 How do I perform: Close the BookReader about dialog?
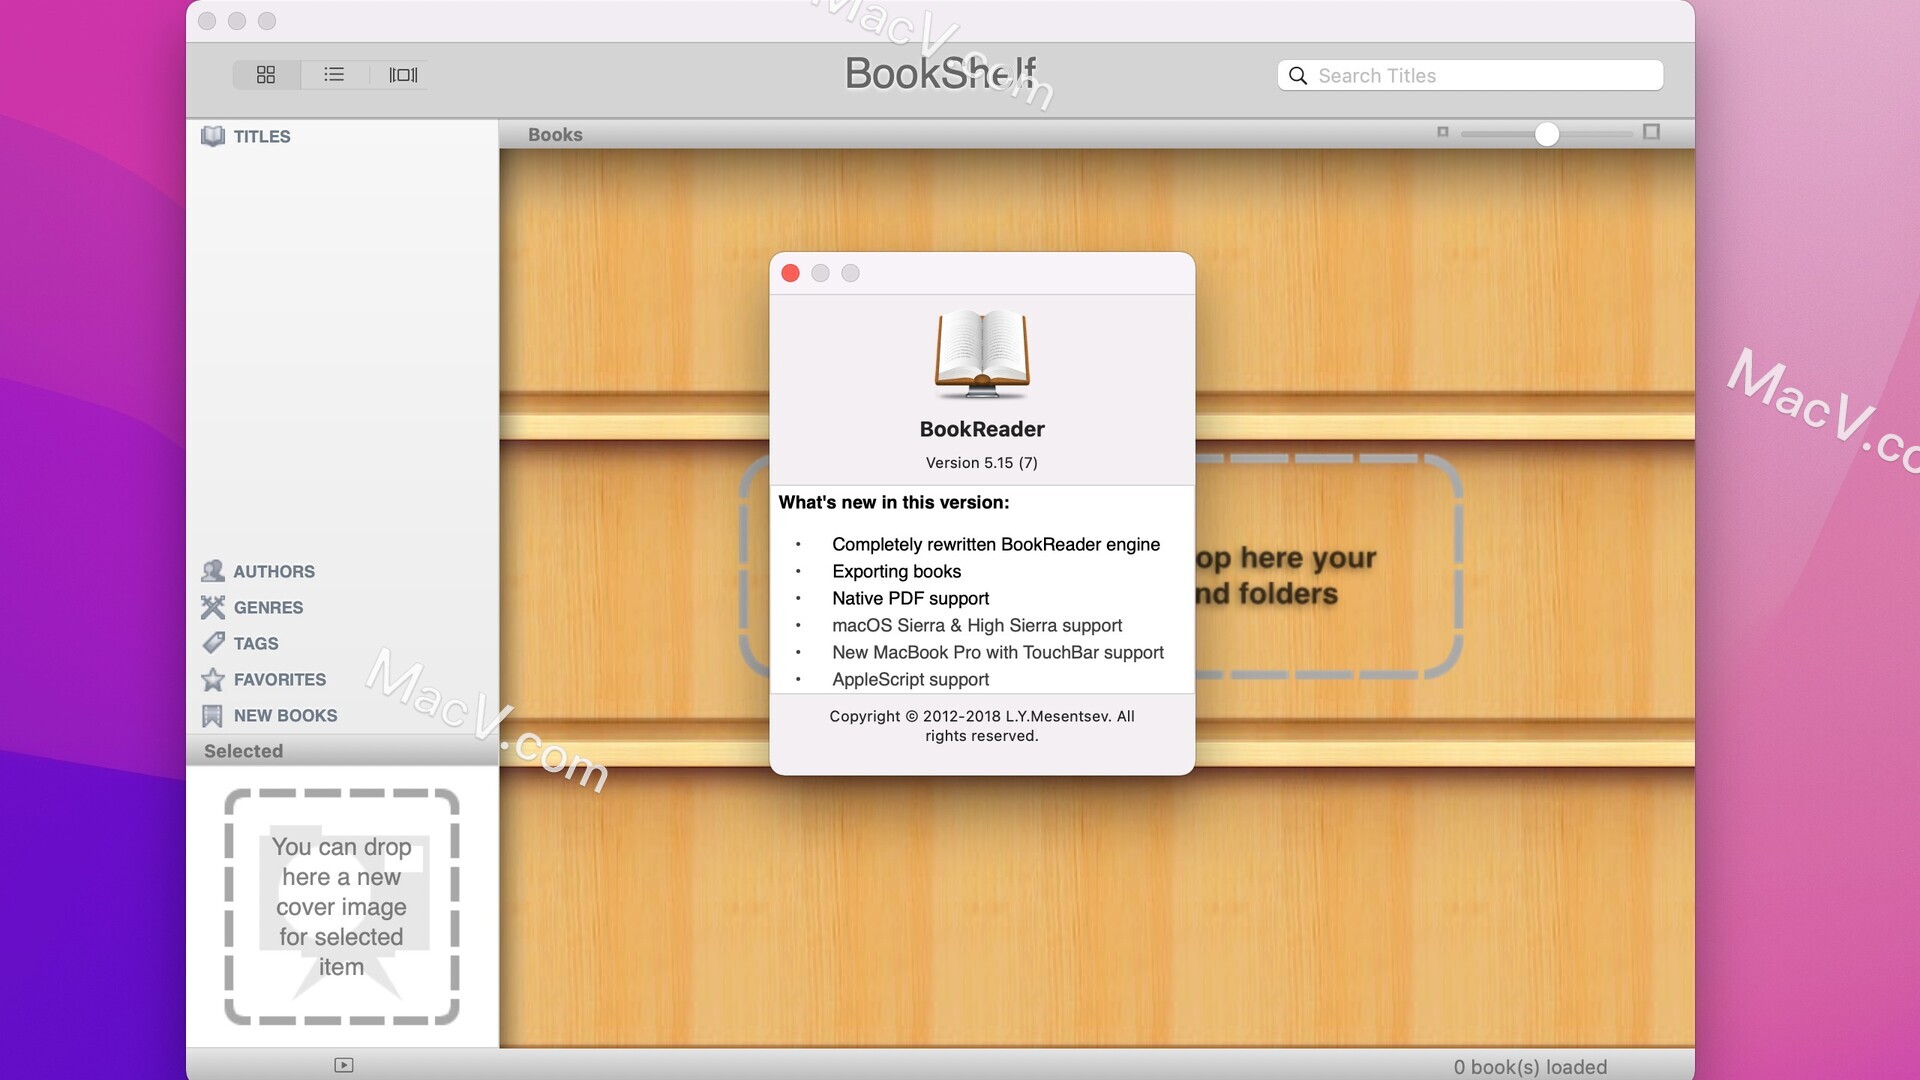pyautogui.click(x=790, y=273)
